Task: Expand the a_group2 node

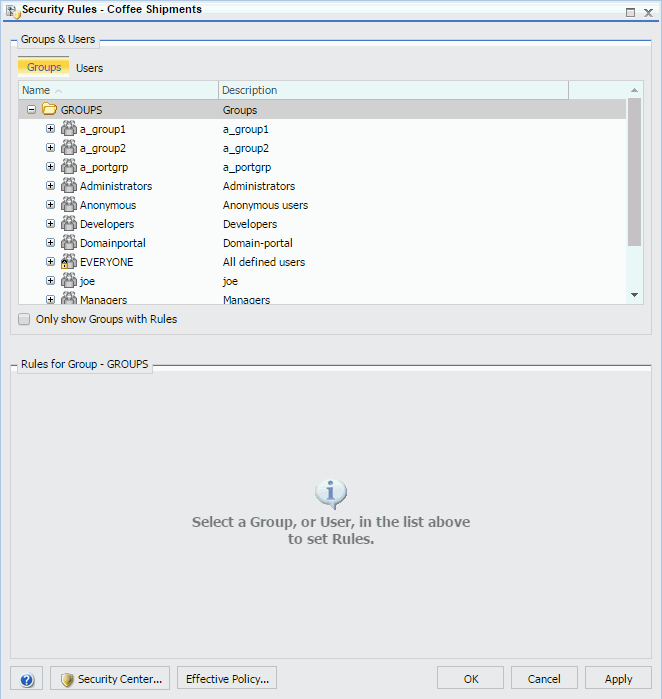Action: click(50, 148)
